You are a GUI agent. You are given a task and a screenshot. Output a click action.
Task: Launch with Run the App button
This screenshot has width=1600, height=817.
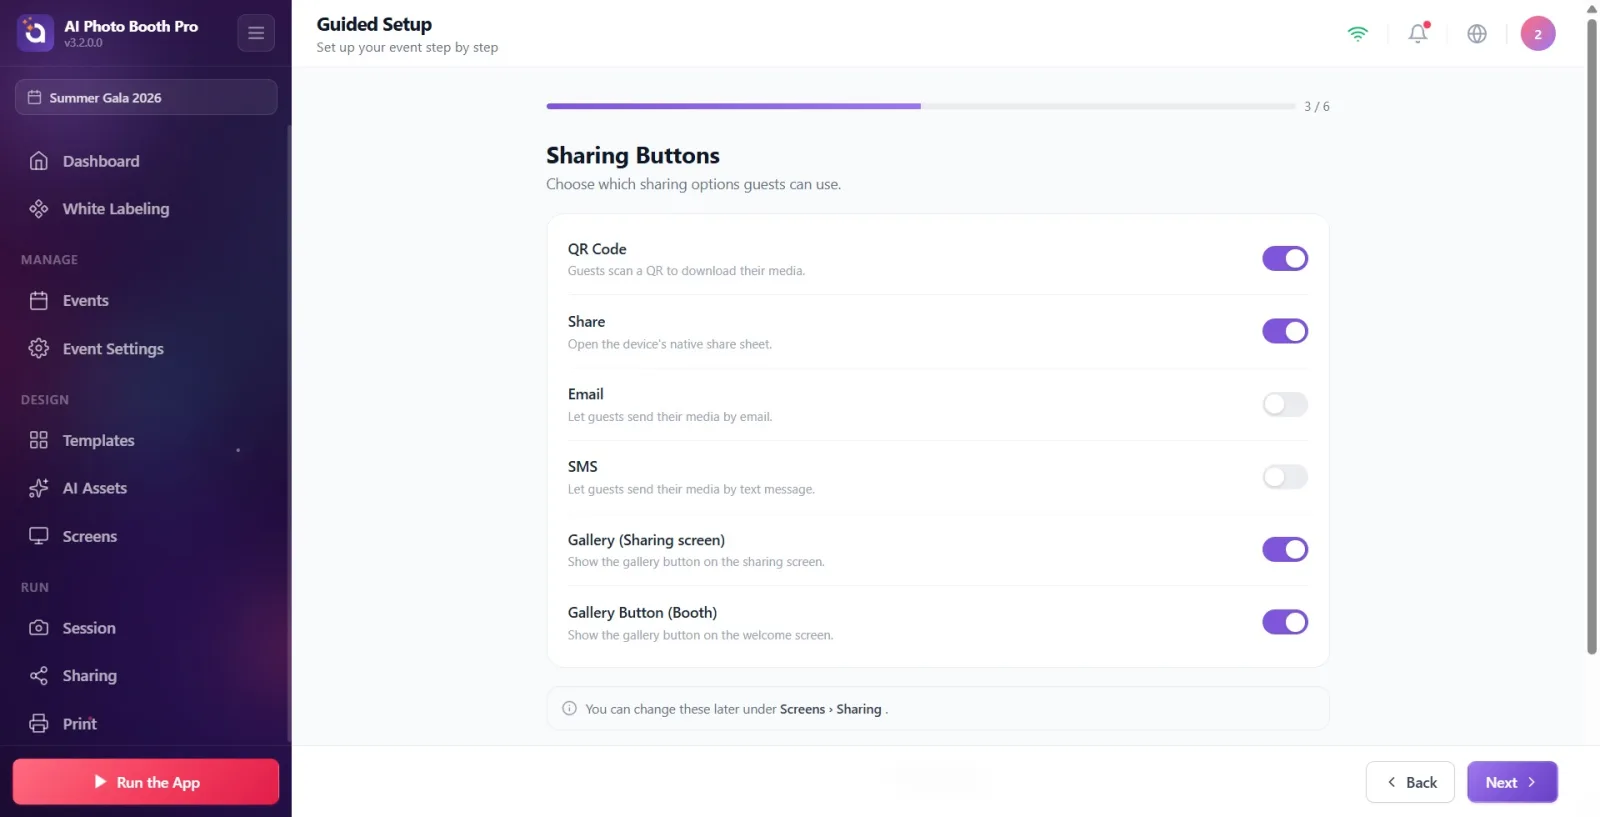pos(146,782)
